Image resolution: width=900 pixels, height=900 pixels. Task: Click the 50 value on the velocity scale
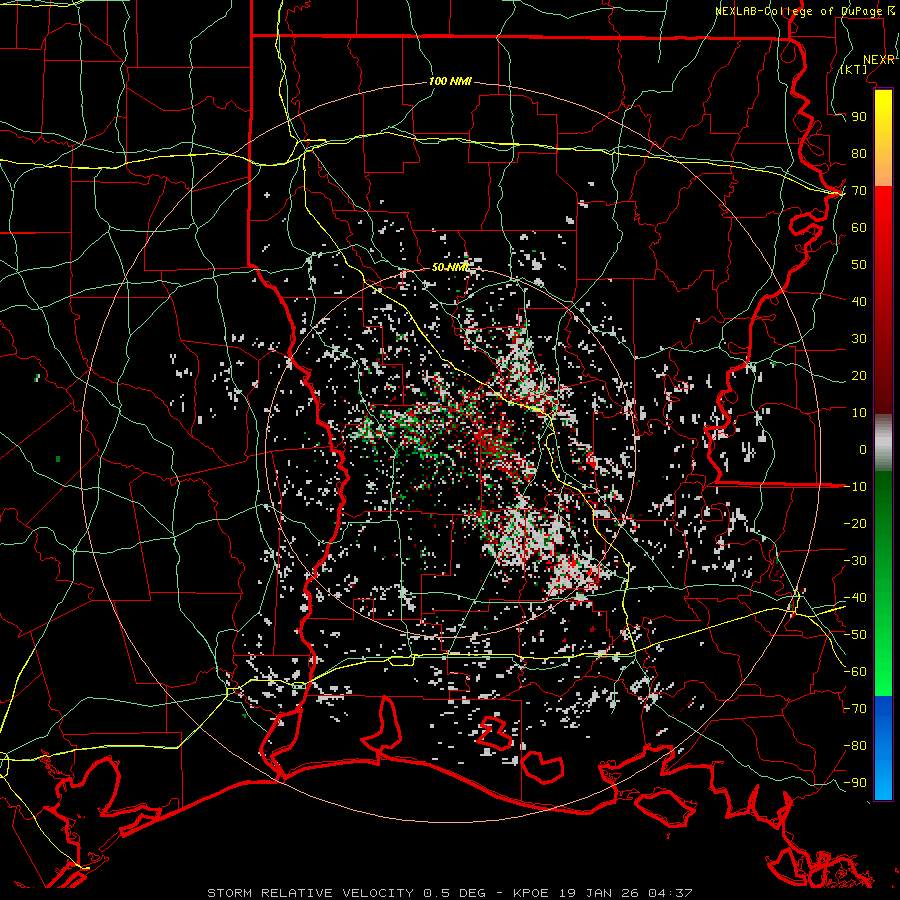(x=859, y=265)
